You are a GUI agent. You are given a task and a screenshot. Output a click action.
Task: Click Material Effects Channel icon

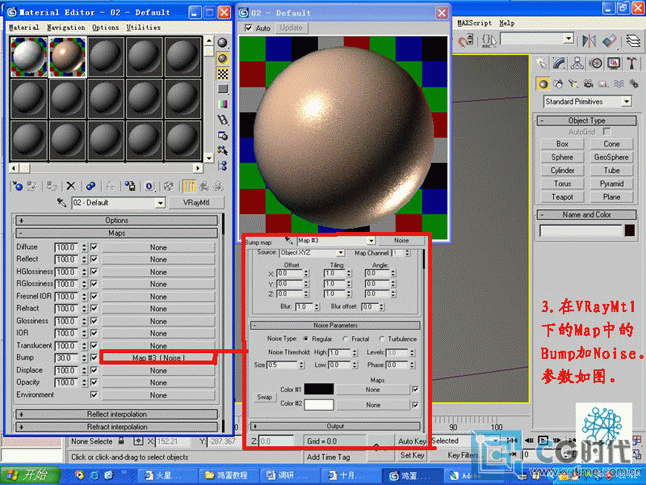point(149,186)
